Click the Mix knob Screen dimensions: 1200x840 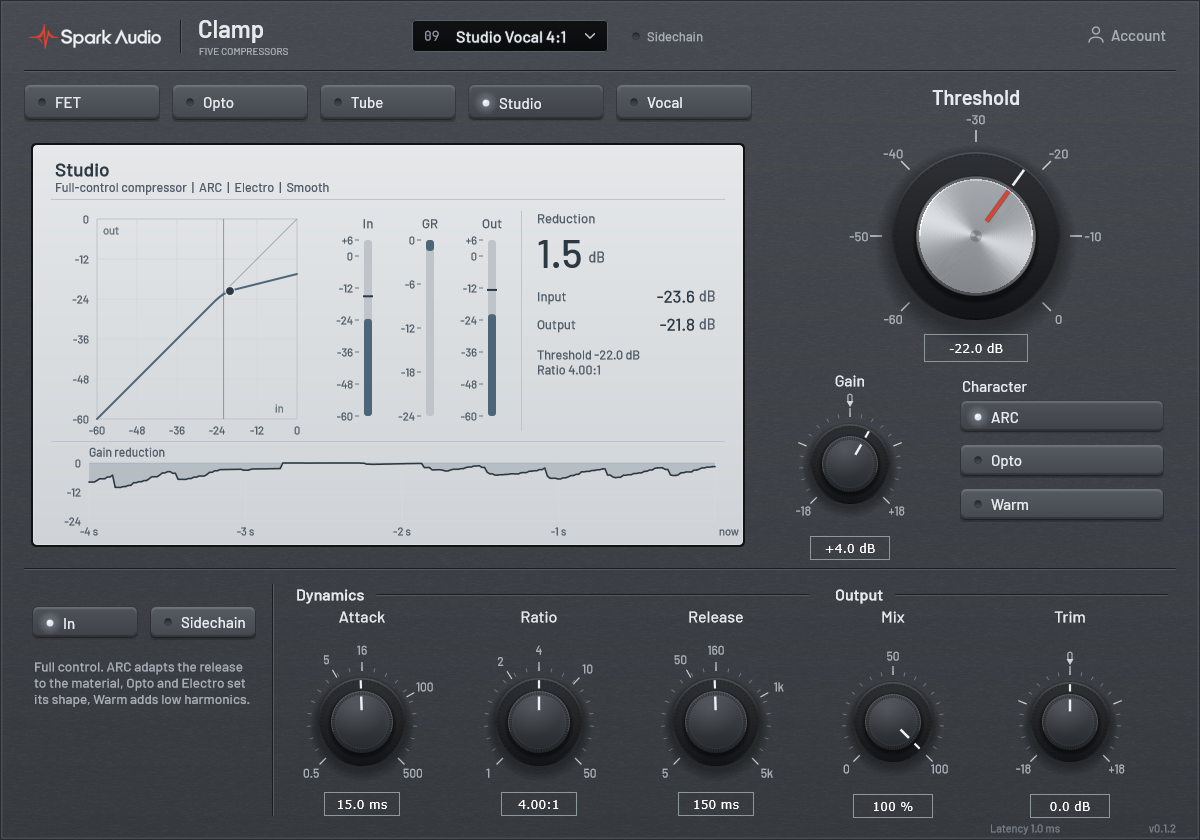point(893,723)
